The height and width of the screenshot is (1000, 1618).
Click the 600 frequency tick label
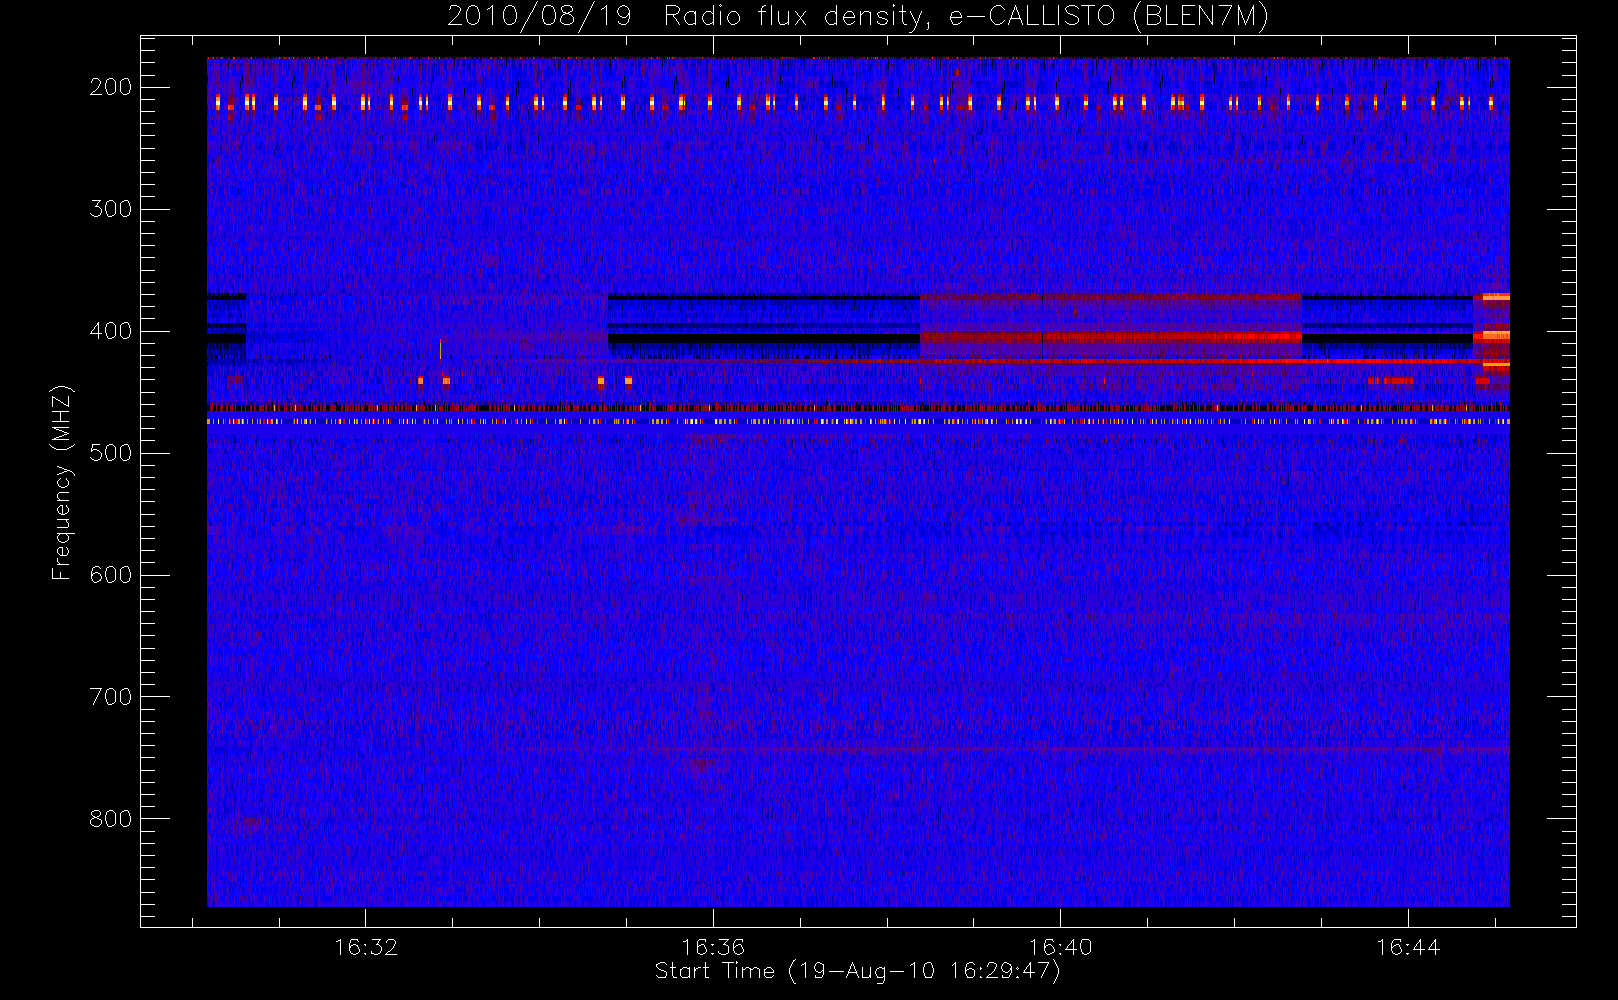pyautogui.click(x=111, y=575)
